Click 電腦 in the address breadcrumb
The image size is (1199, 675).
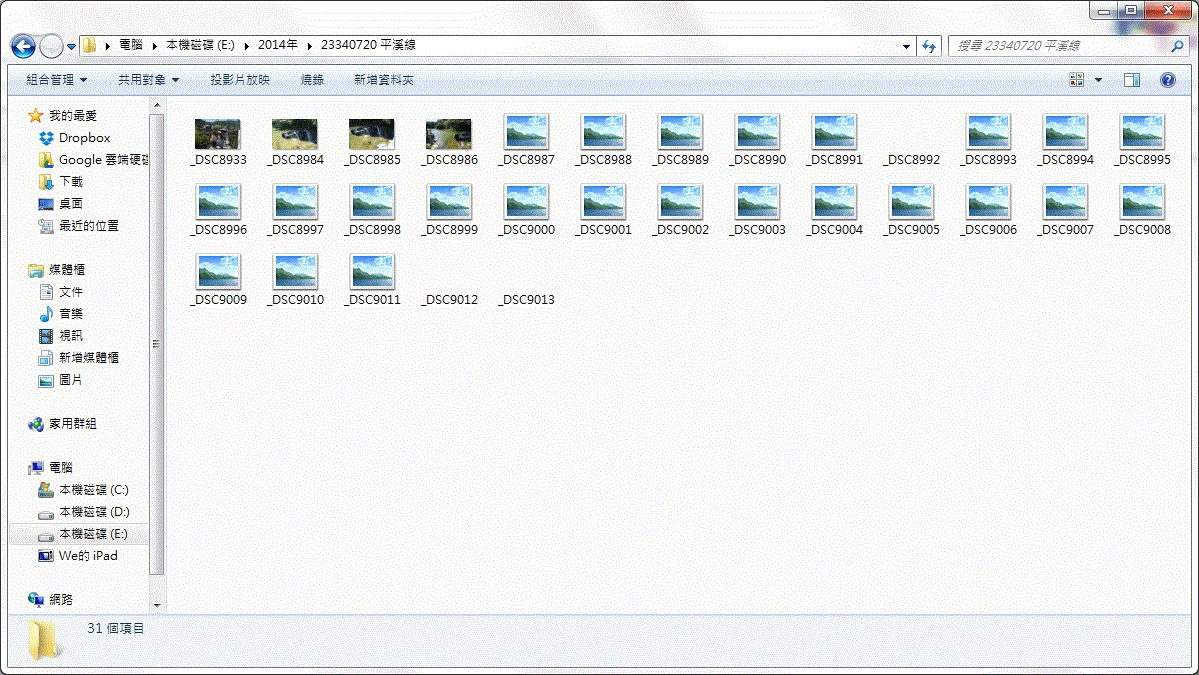[x=131, y=45]
